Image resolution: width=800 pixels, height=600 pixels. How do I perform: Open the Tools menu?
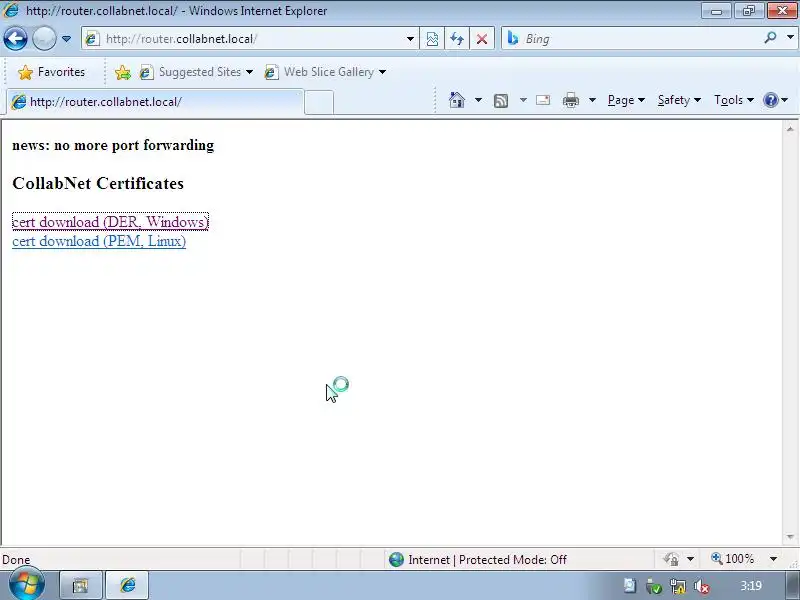[734, 100]
